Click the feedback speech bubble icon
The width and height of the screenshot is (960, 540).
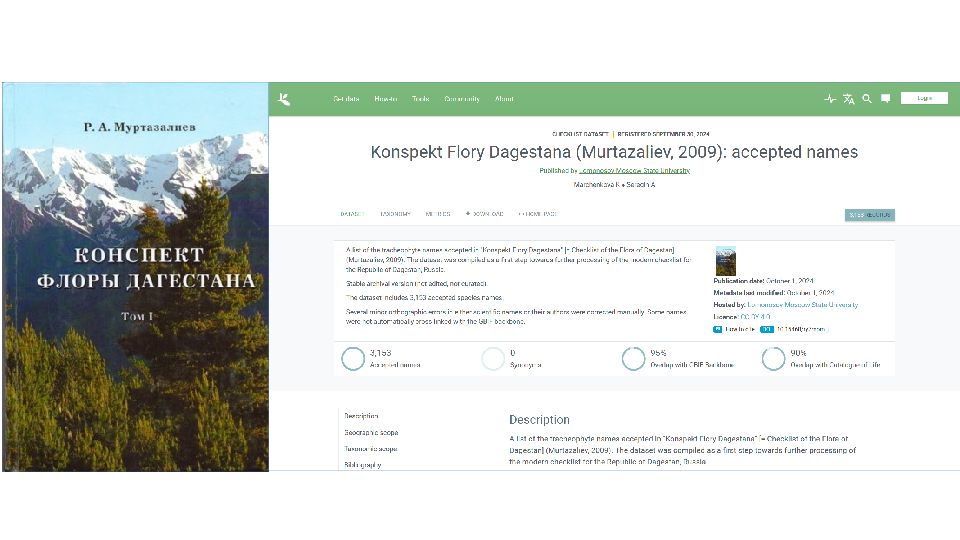coord(885,99)
